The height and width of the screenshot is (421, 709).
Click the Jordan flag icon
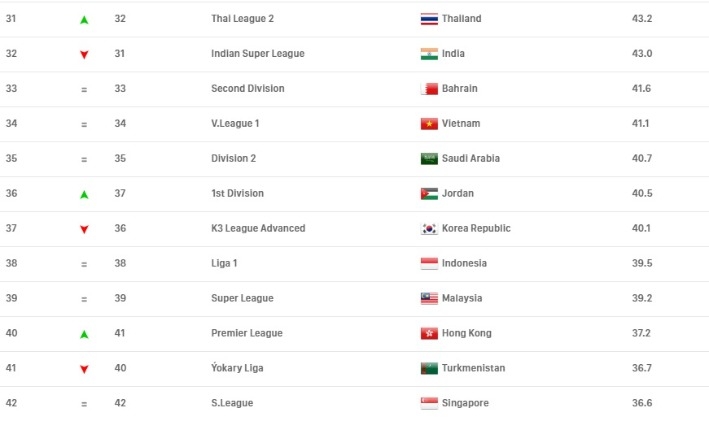coord(429,194)
